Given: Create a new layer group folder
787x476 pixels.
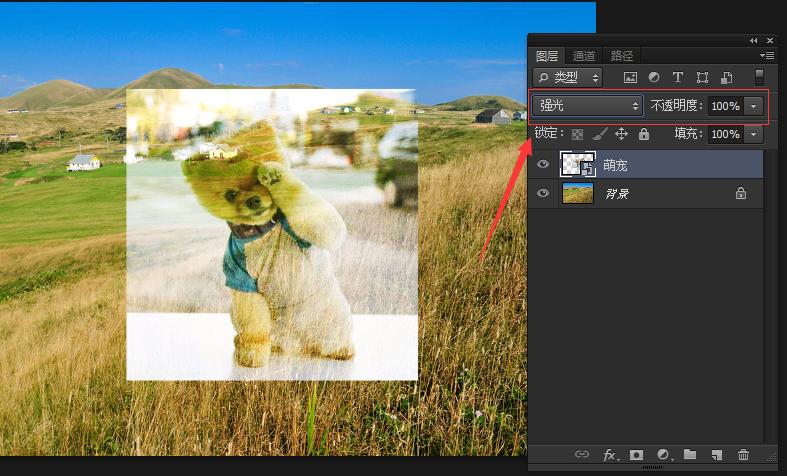Looking at the screenshot, I should tap(690, 455).
